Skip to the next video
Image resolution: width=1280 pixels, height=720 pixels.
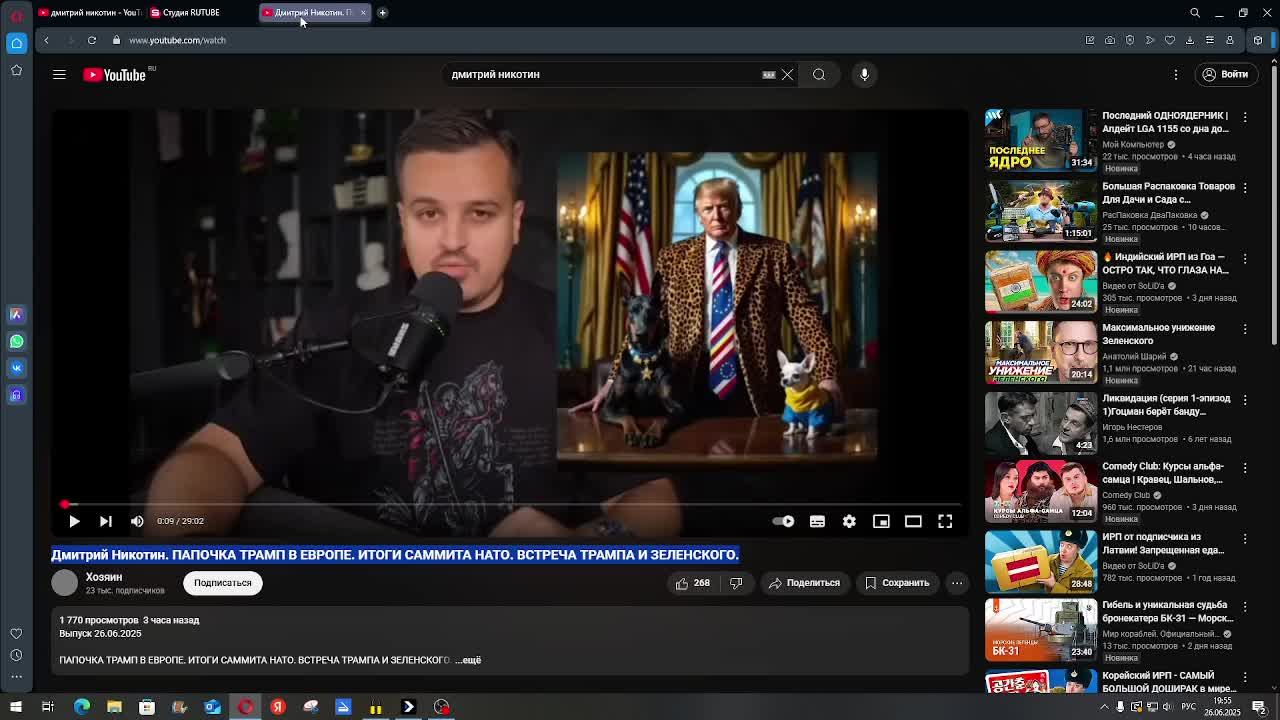pyautogui.click(x=105, y=521)
